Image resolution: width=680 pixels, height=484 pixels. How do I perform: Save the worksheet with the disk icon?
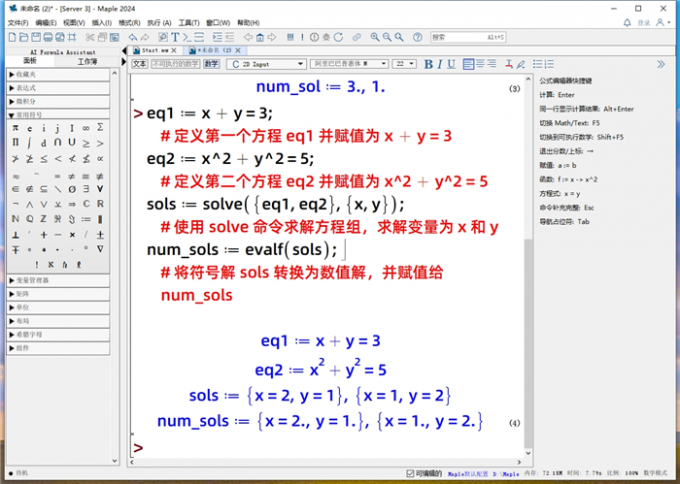(x=36, y=37)
